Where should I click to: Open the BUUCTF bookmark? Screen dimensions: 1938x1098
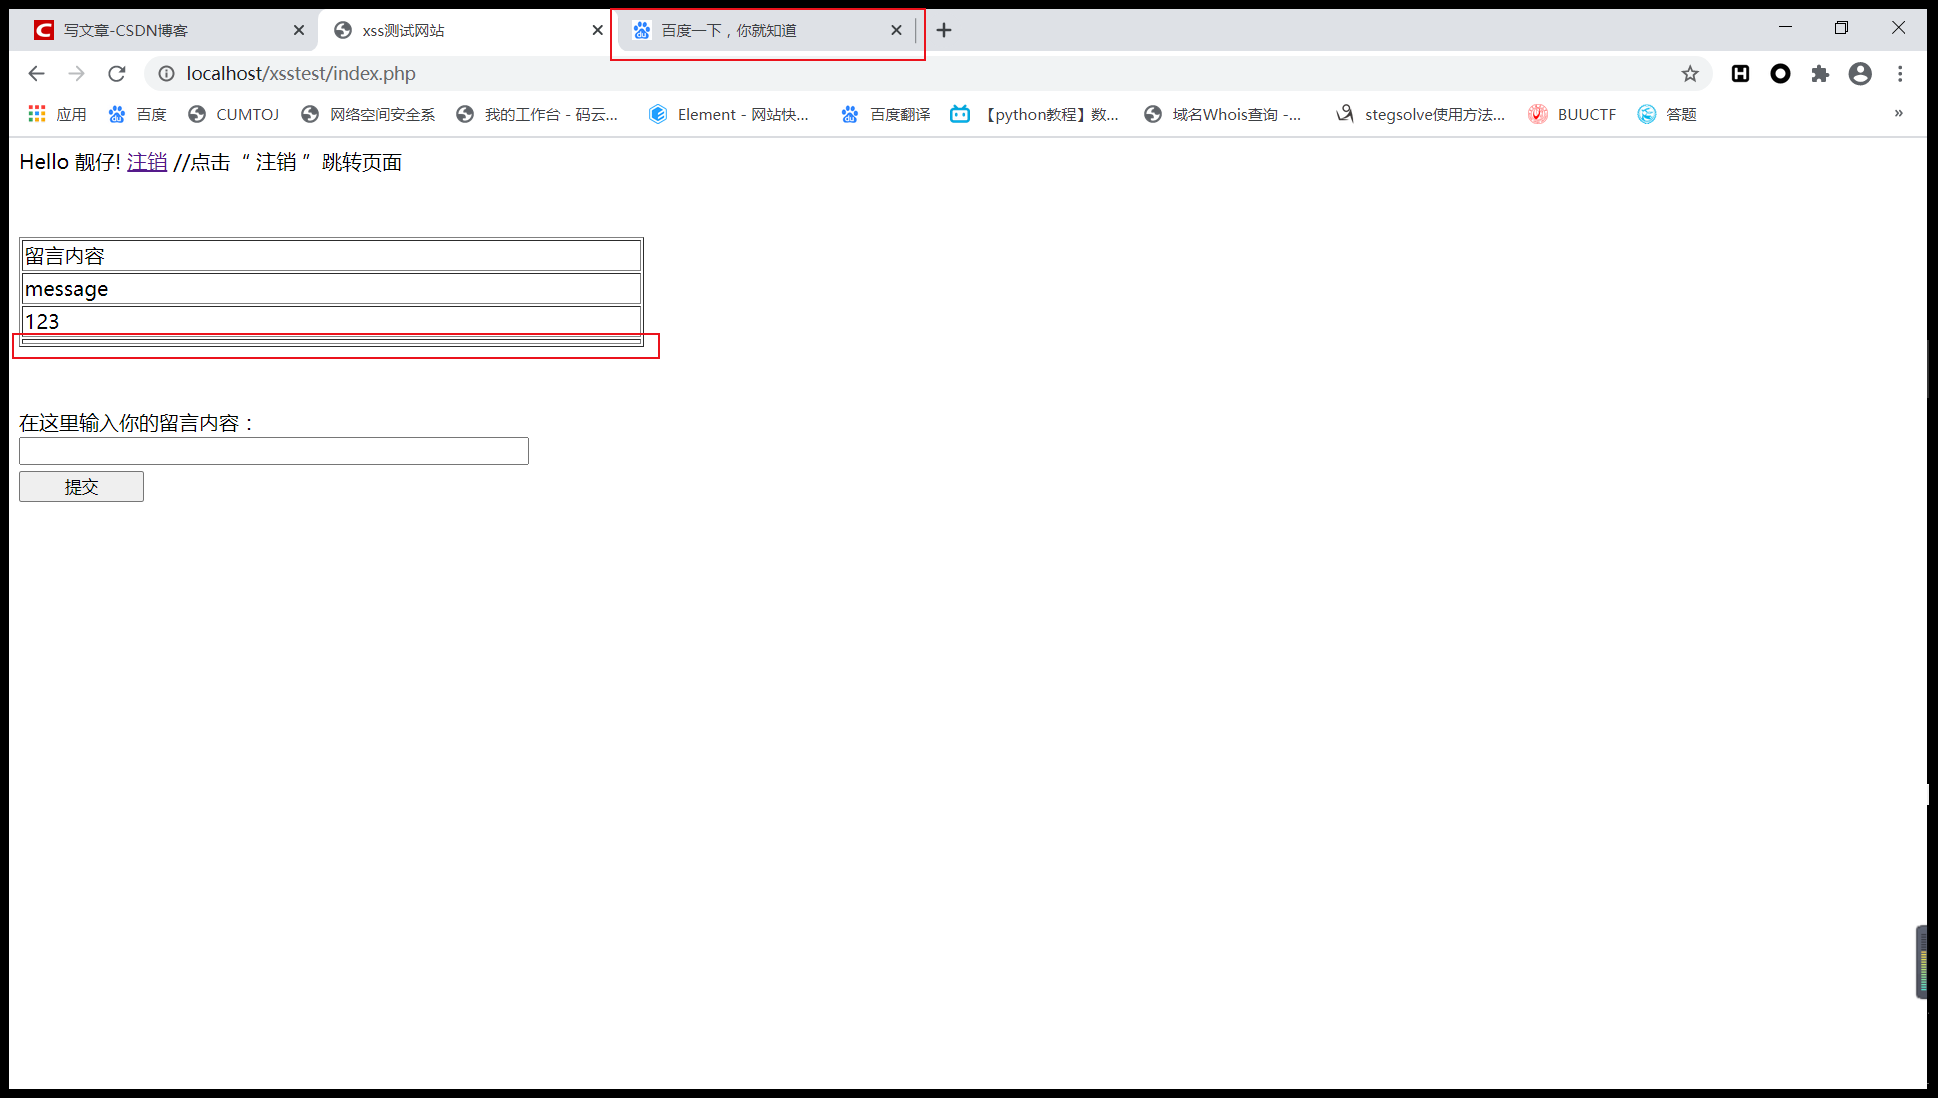pyautogui.click(x=1573, y=115)
